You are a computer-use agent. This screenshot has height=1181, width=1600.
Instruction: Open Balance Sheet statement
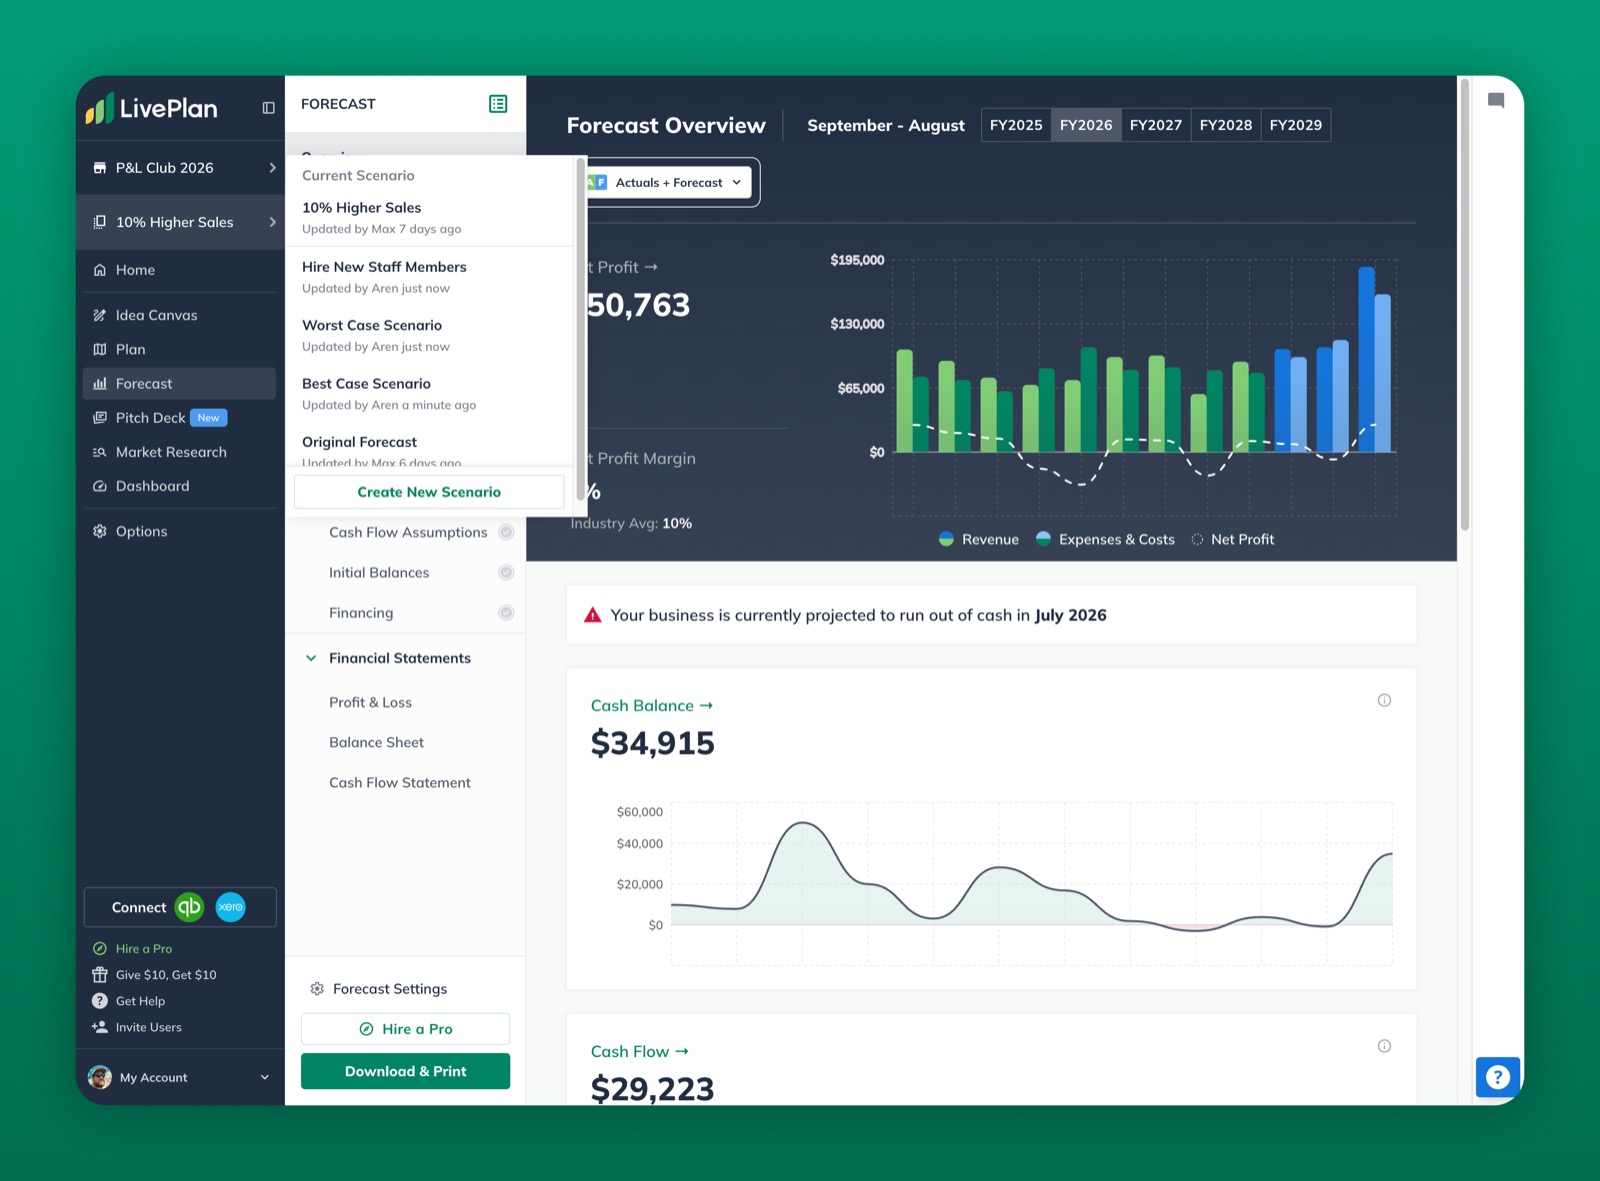(x=376, y=742)
